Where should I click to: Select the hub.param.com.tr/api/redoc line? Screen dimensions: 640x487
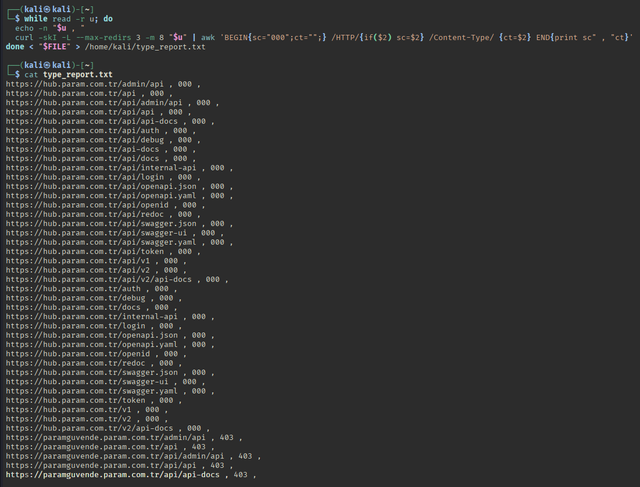tap(103, 214)
